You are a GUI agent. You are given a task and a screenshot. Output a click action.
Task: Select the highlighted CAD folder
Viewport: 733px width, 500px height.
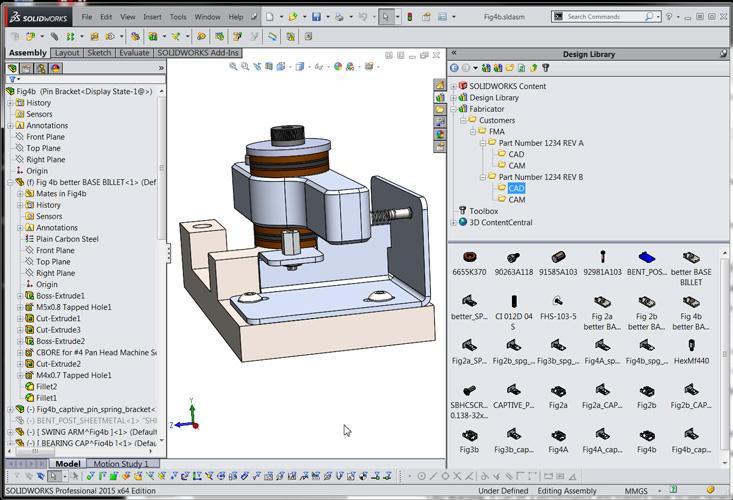516,188
